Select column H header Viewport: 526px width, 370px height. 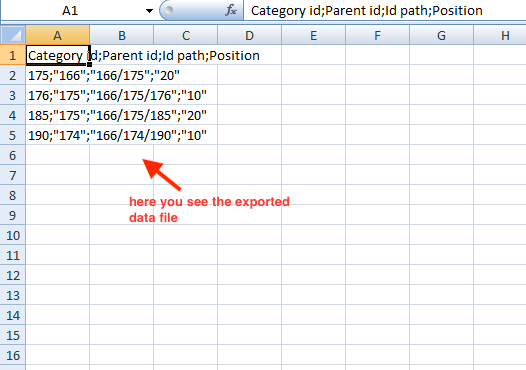point(500,35)
